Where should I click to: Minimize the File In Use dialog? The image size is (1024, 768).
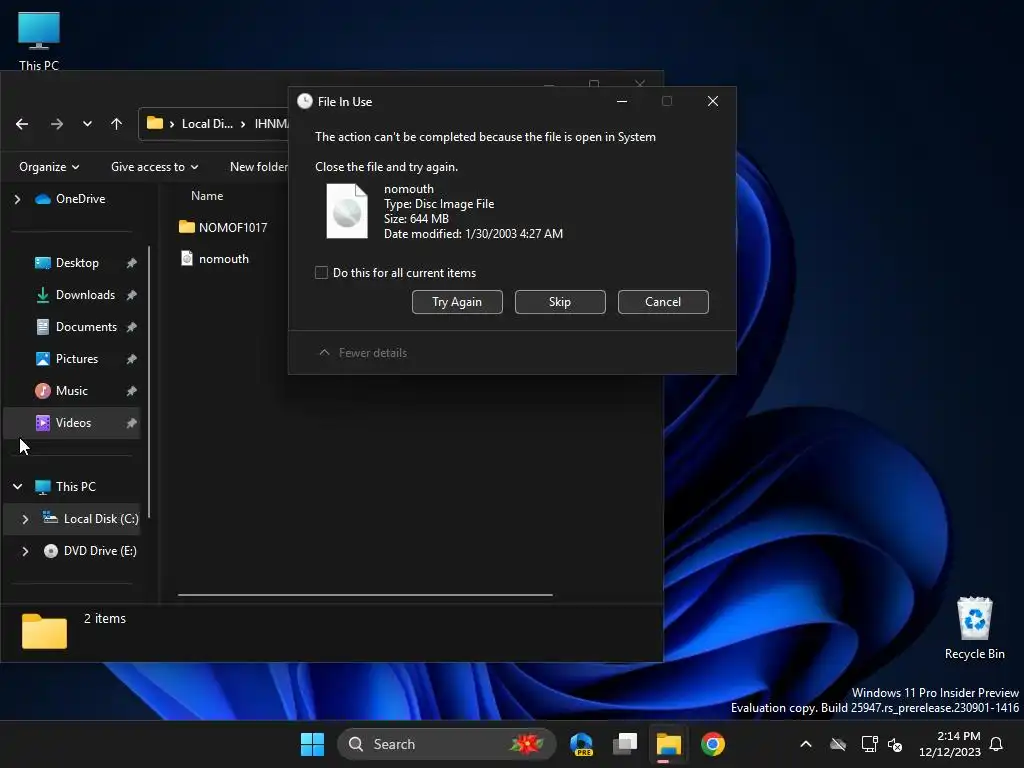pos(622,101)
